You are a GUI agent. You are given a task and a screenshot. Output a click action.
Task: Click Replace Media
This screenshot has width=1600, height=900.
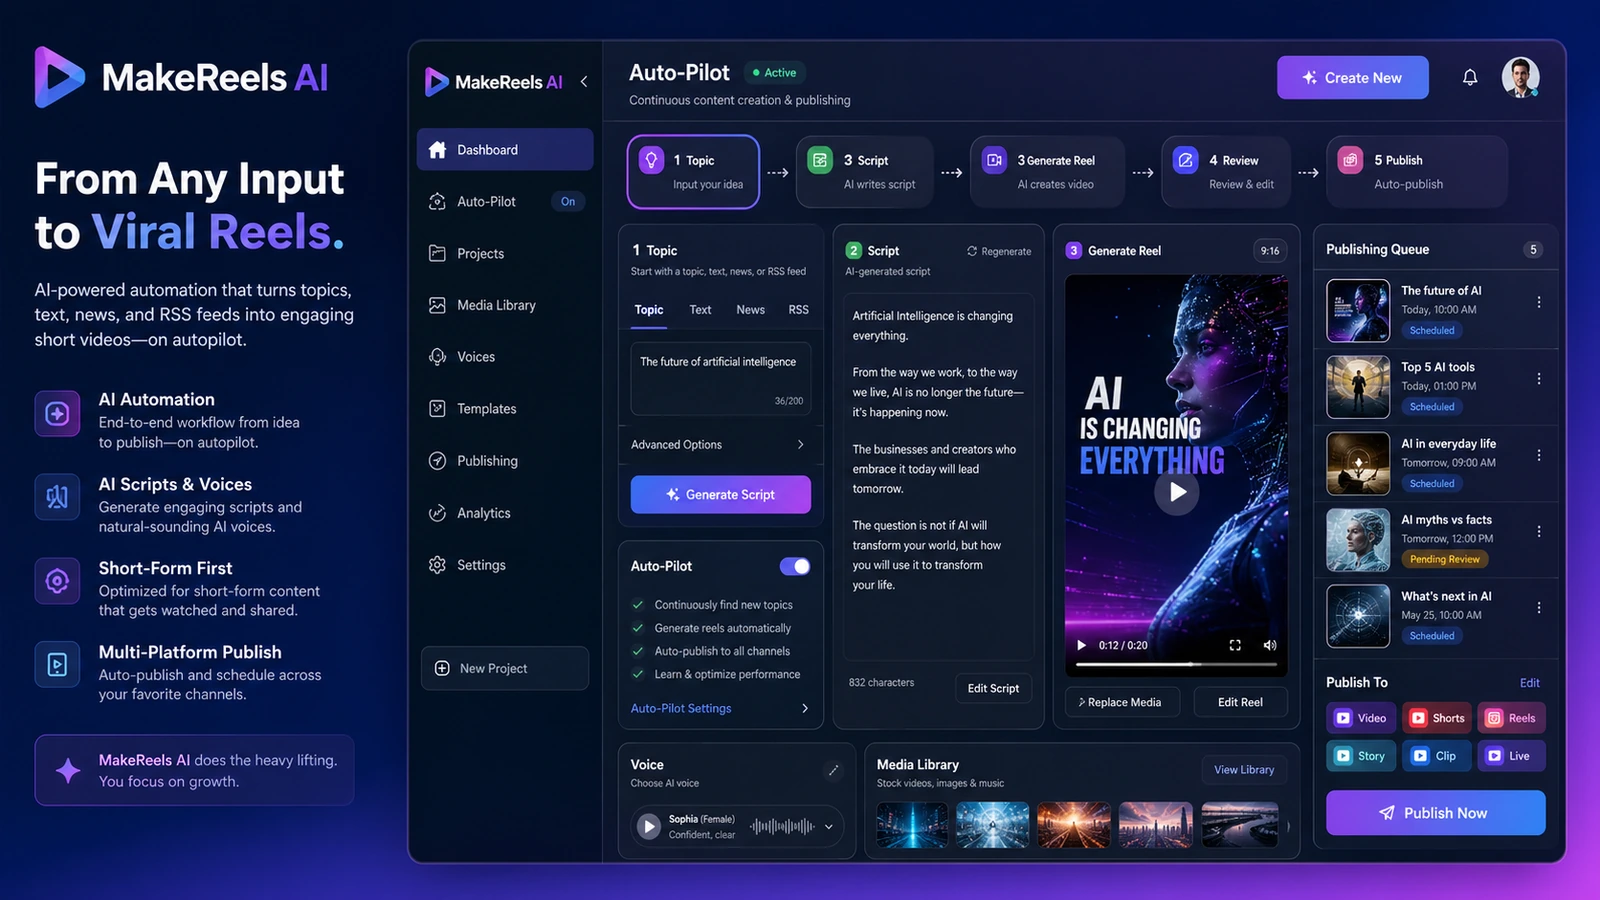click(1122, 702)
